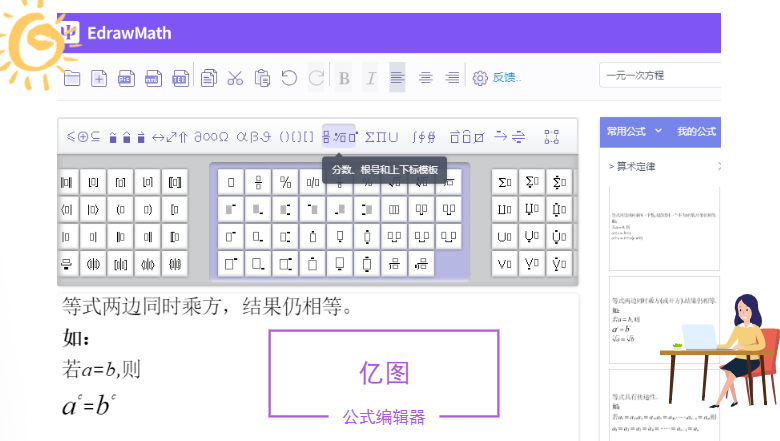Viewport: 780px width, 441px height.
Task: Insert the ceiling brackets template
Action: tap(120, 182)
